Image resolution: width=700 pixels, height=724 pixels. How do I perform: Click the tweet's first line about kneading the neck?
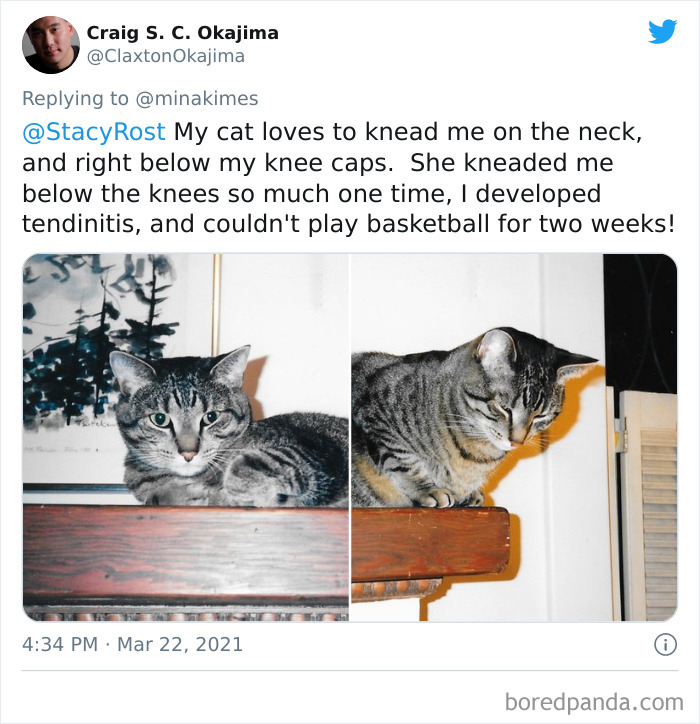pyautogui.click(x=332, y=132)
